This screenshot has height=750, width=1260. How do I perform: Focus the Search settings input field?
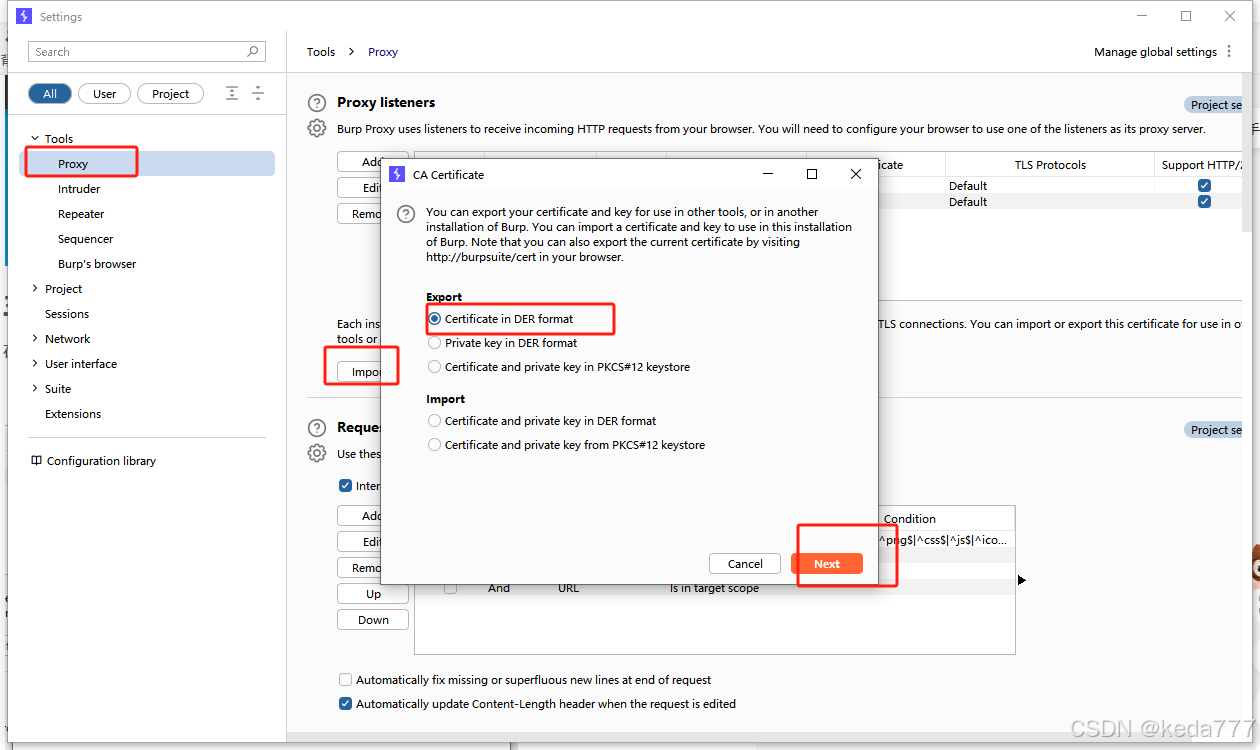tap(148, 52)
